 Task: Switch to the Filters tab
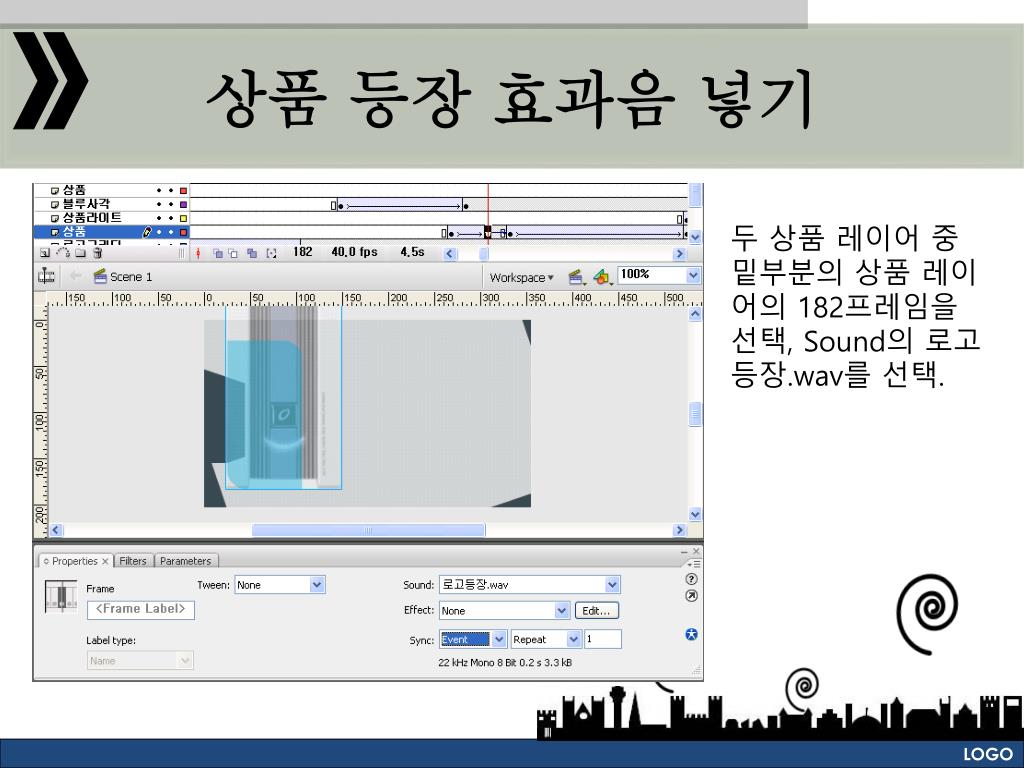(x=133, y=561)
